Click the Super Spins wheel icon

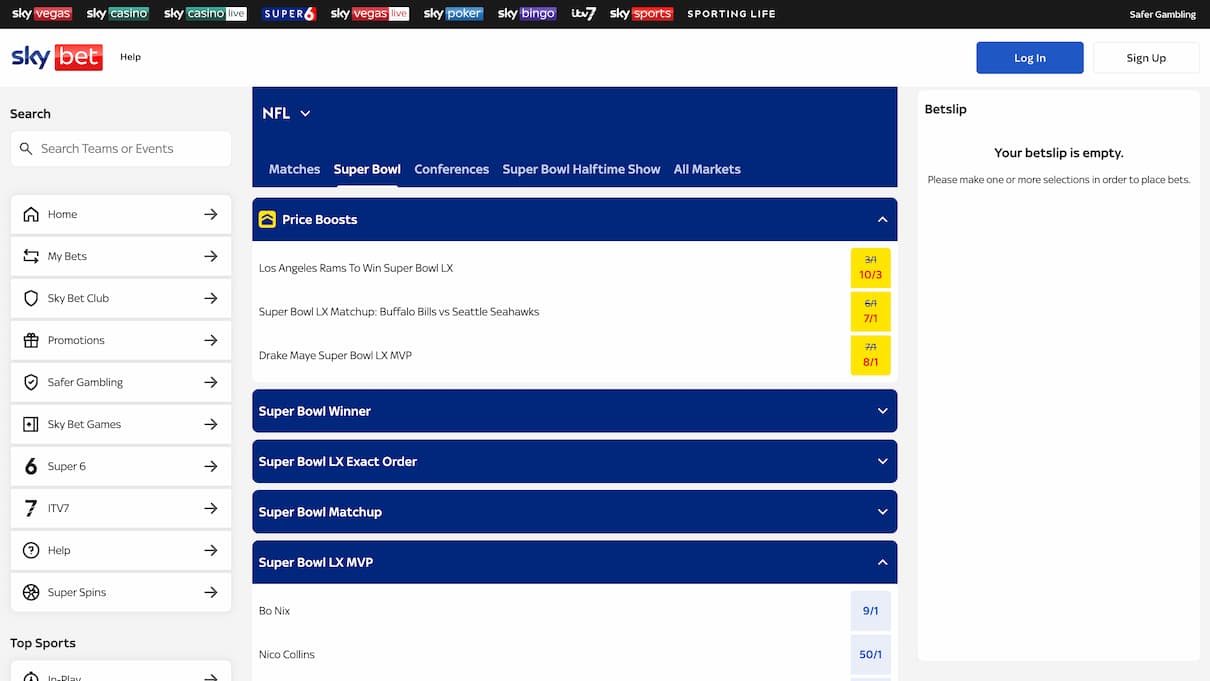point(31,592)
